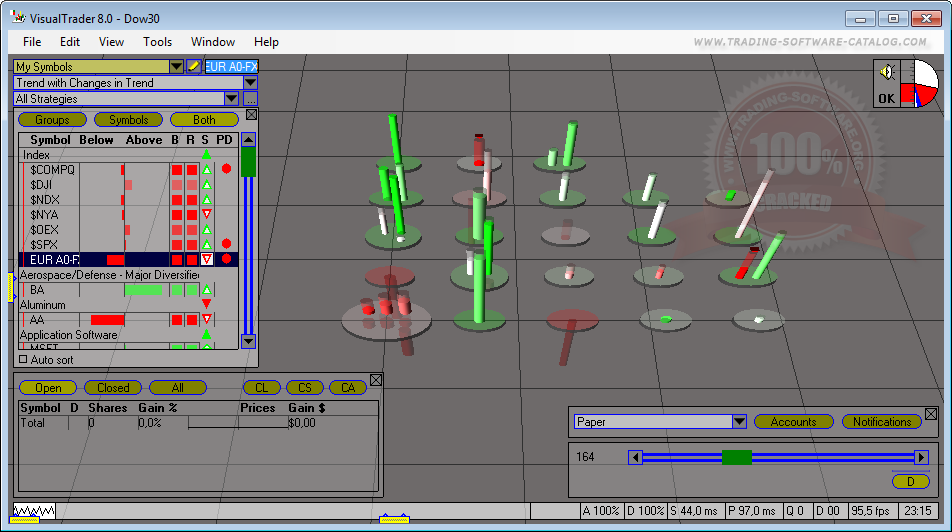Open the My Symbols dropdown
Image resolution: width=952 pixels, height=532 pixels.
pos(176,67)
